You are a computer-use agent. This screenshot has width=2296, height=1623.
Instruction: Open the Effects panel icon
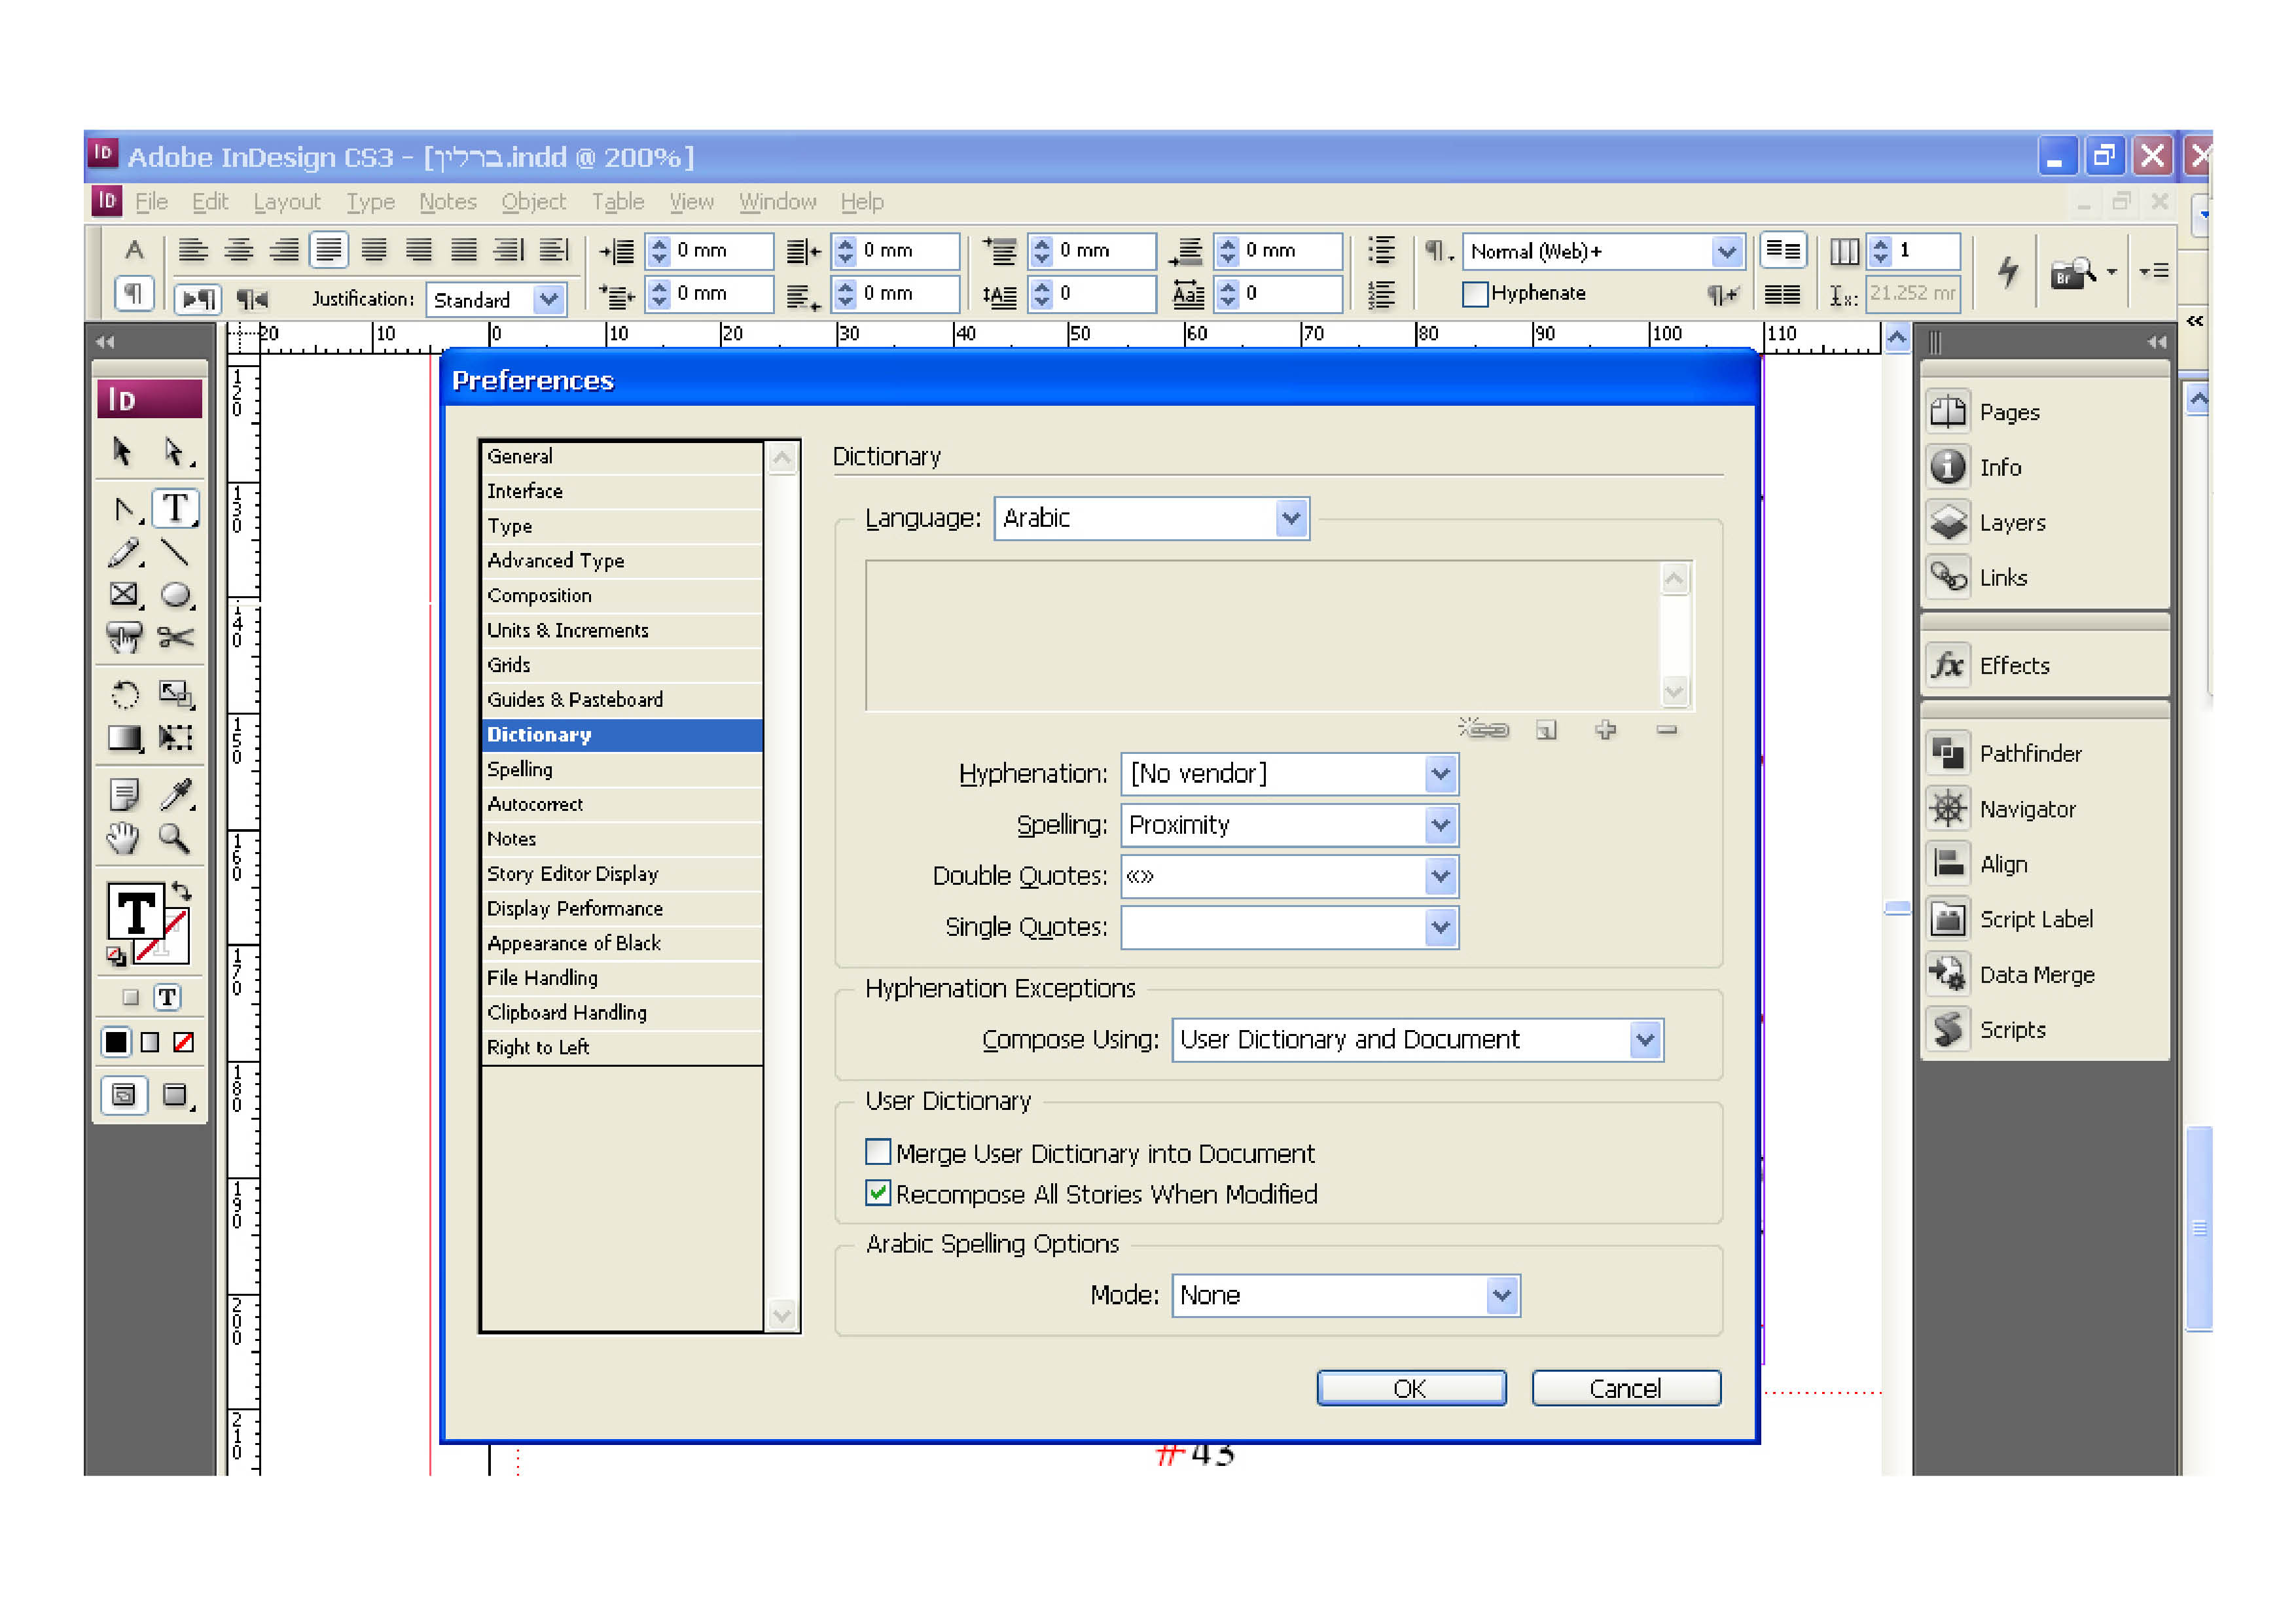click(1948, 666)
